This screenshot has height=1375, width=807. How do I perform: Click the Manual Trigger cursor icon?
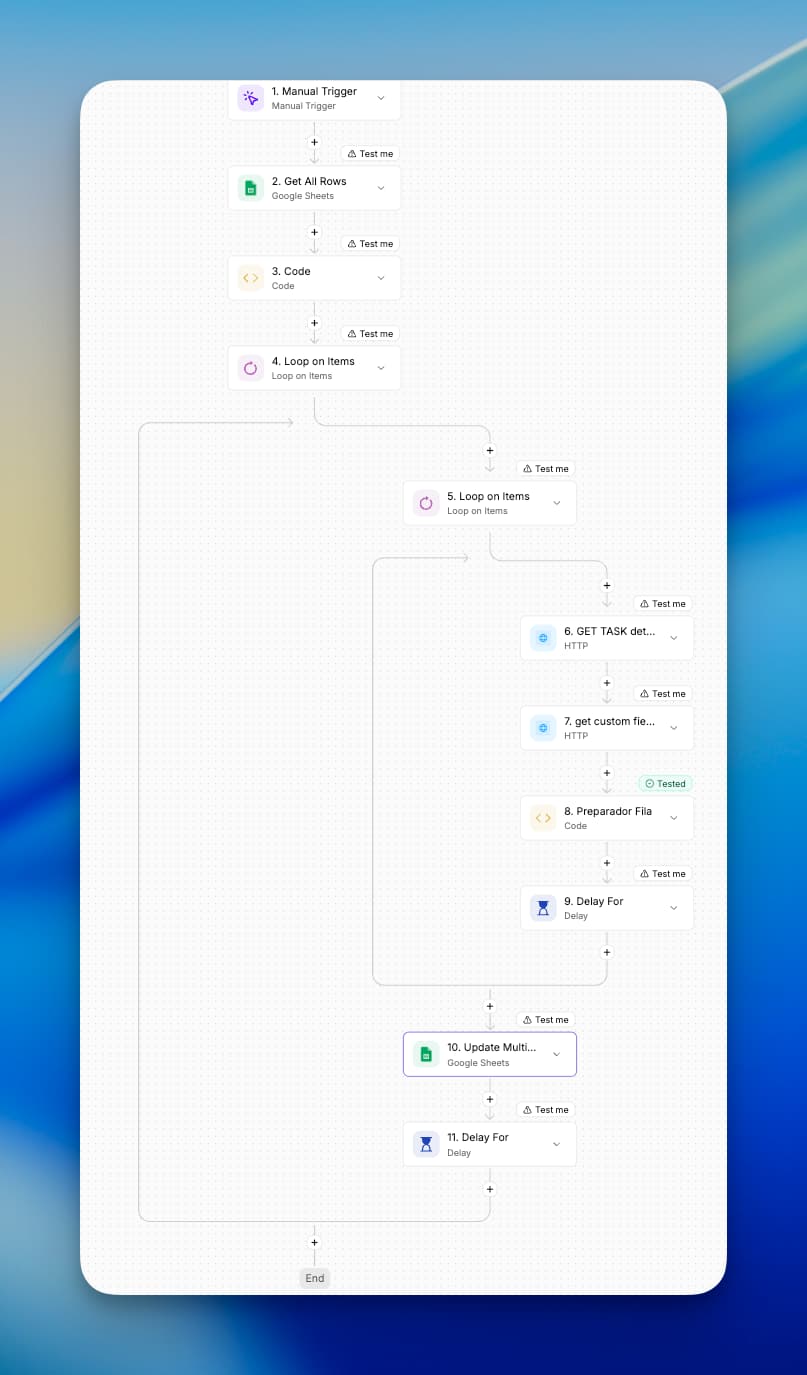pos(250,98)
